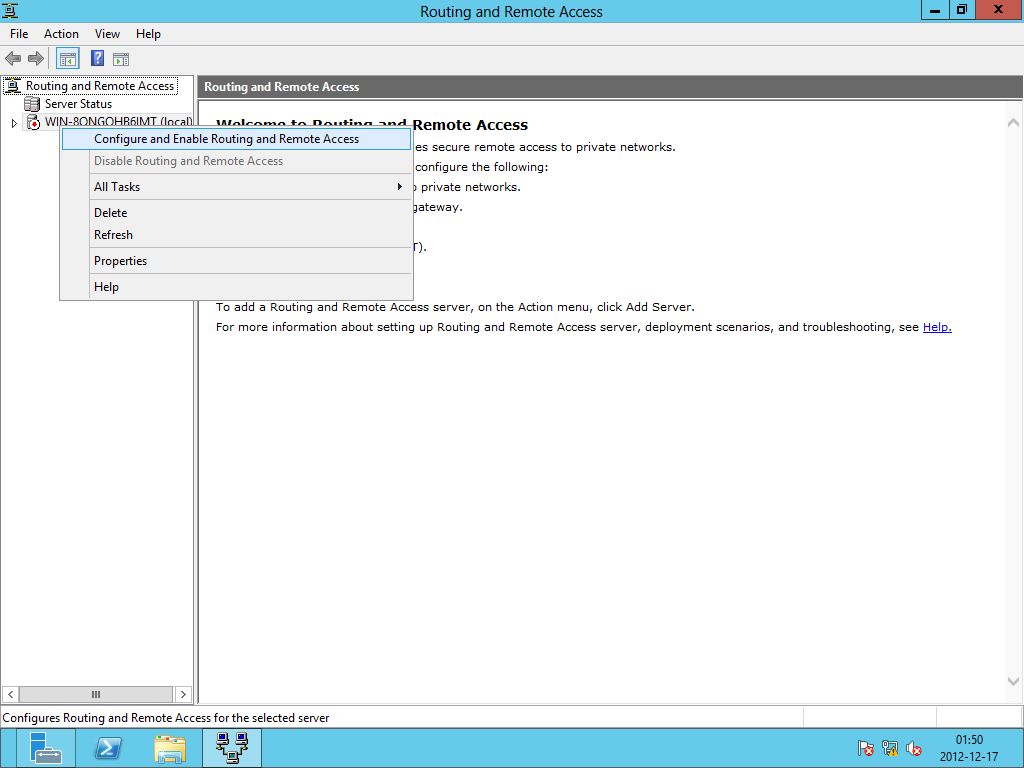This screenshot has width=1024, height=768.
Task: Open File Explorer from the taskbar
Action: [x=170, y=748]
